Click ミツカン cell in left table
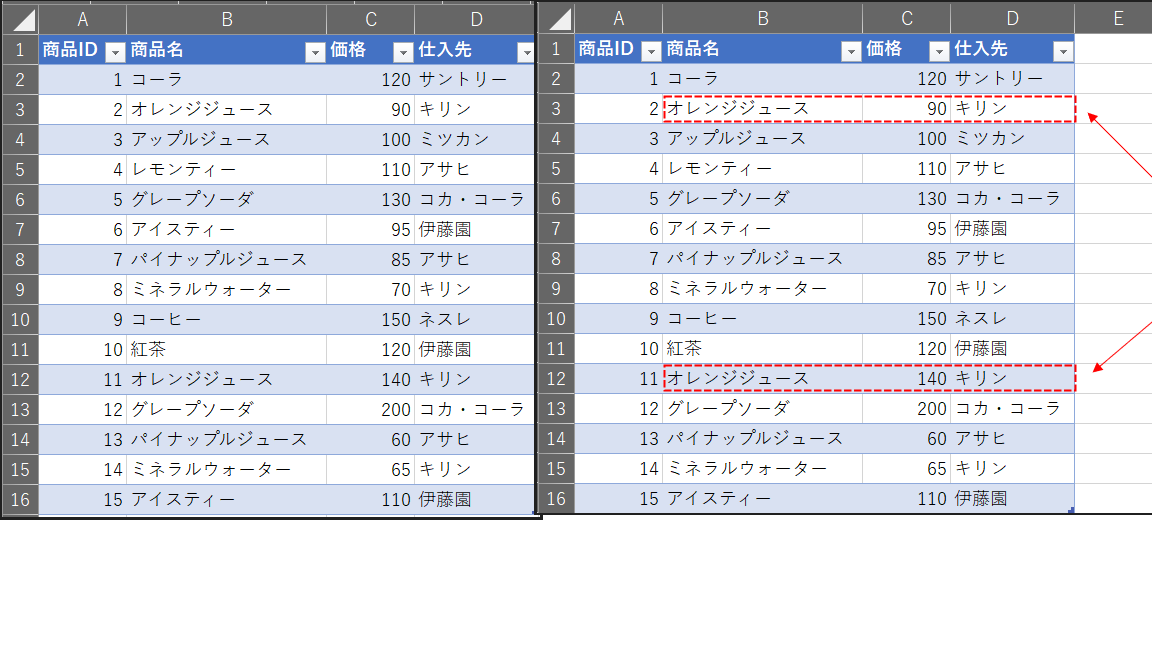This screenshot has height=648, width=1152. 475,140
